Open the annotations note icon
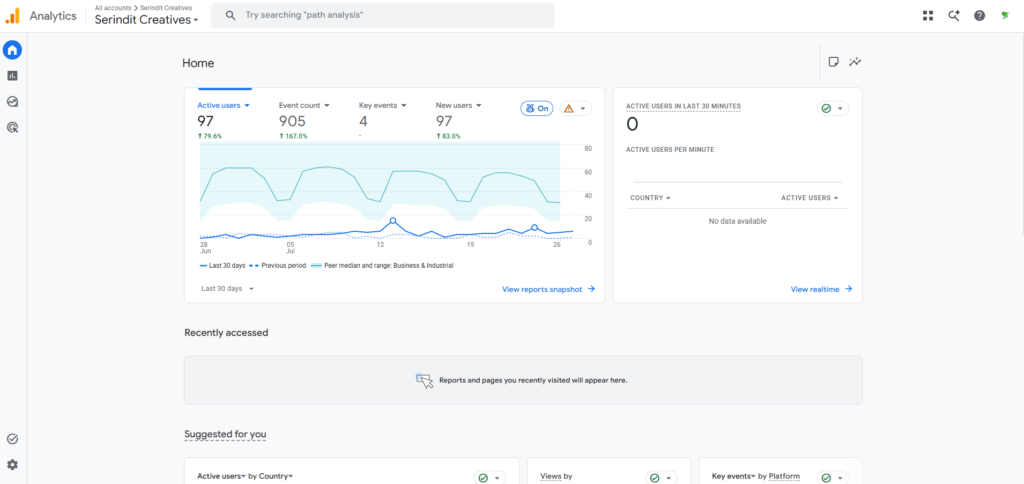This screenshot has height=484, width=1024. tap(833, 62)
